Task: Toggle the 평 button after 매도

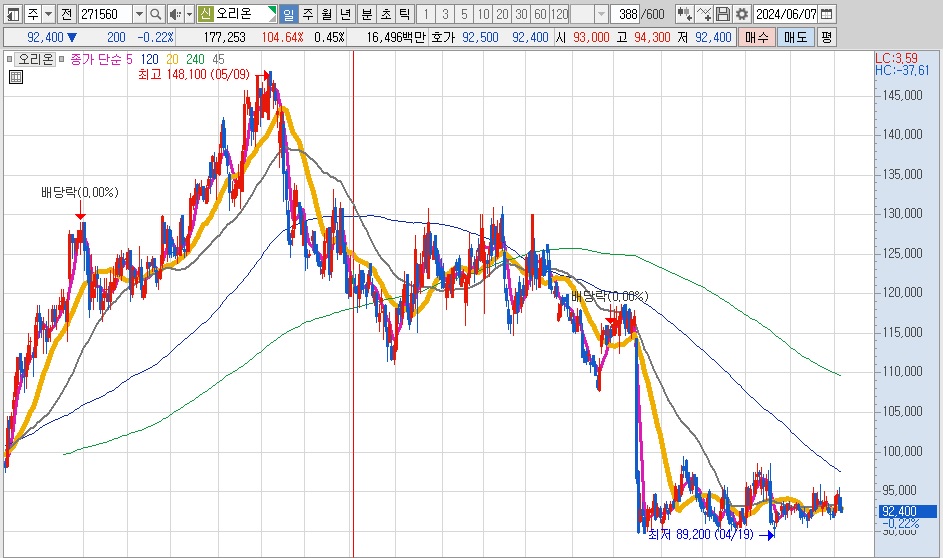Action: [x=827, y=37]
